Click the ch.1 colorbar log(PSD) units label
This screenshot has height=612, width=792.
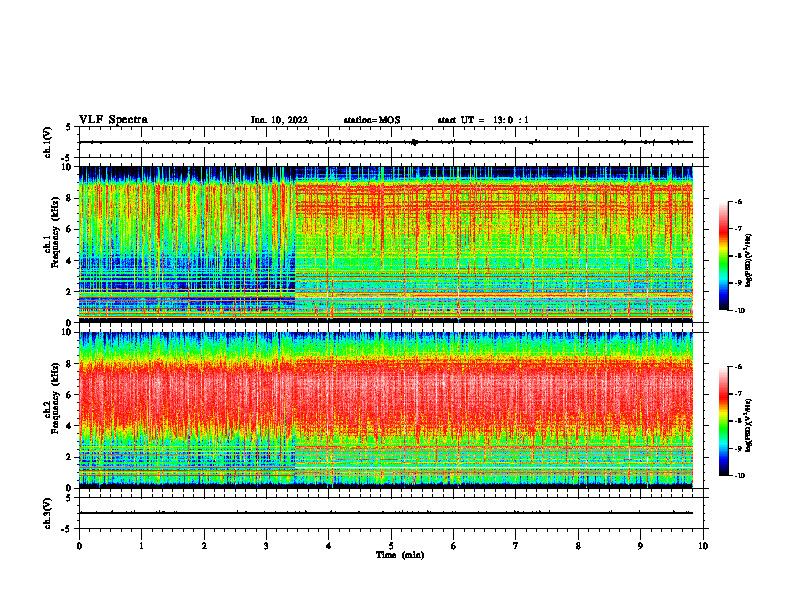pos(749,260)
